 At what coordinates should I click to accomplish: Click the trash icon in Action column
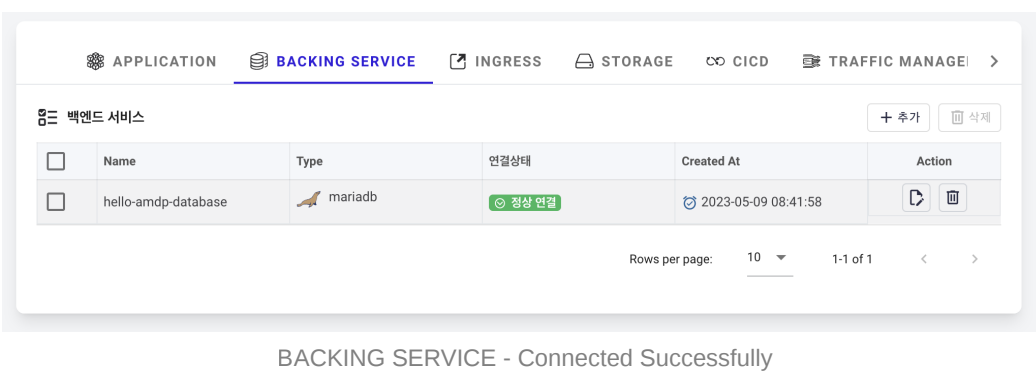tap(952, 197)
